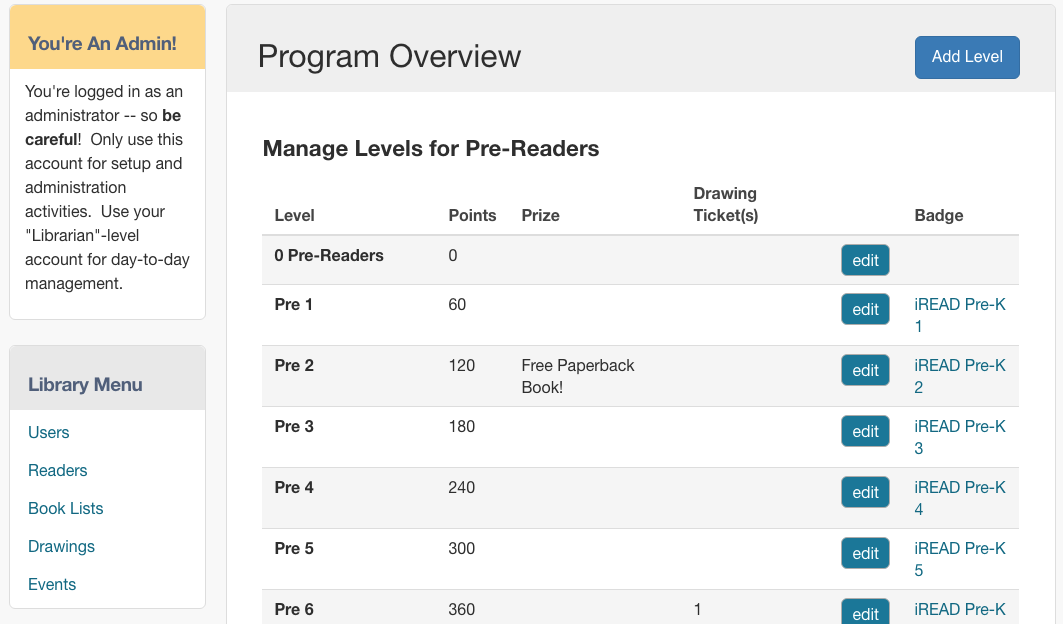Open the iREAD Pre-K 1 badge

pos(959,315)
